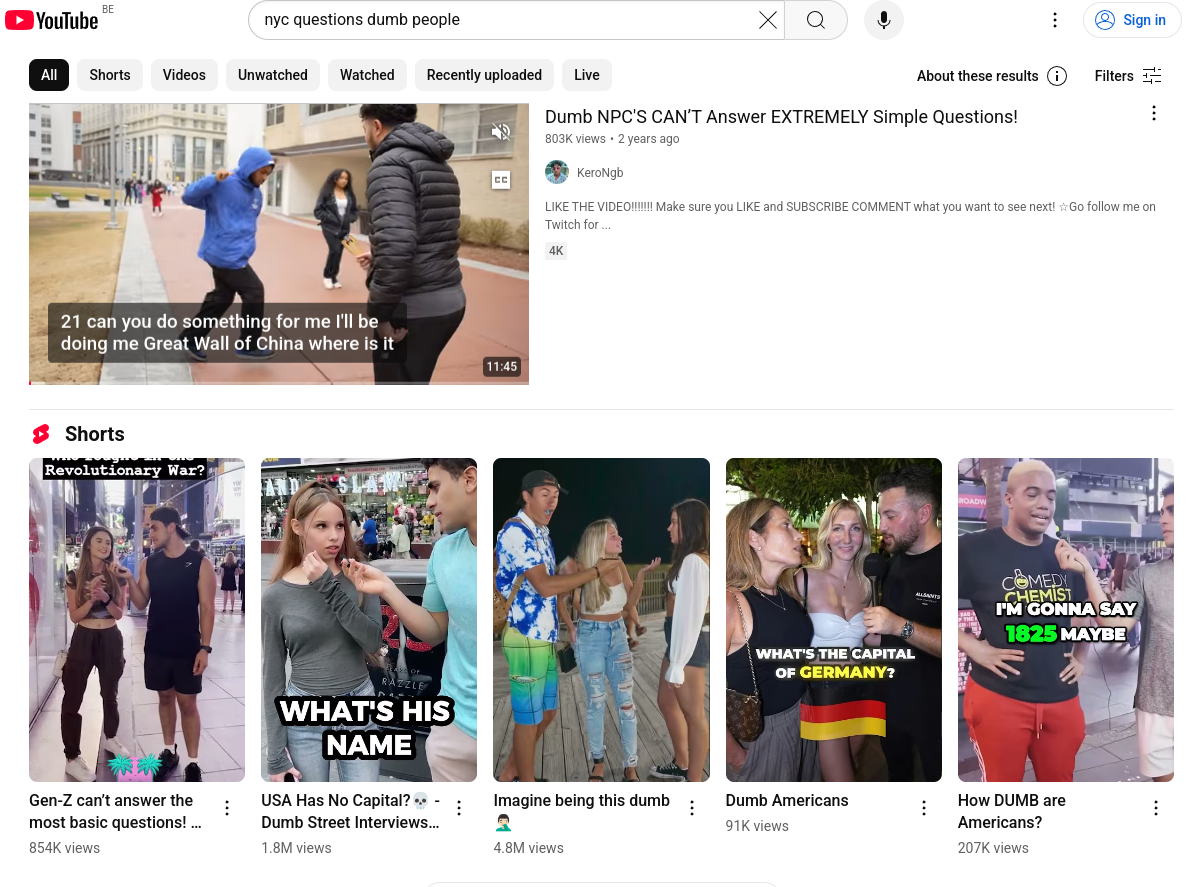Open the capital of Germany short thumbnail

[834, 620]
